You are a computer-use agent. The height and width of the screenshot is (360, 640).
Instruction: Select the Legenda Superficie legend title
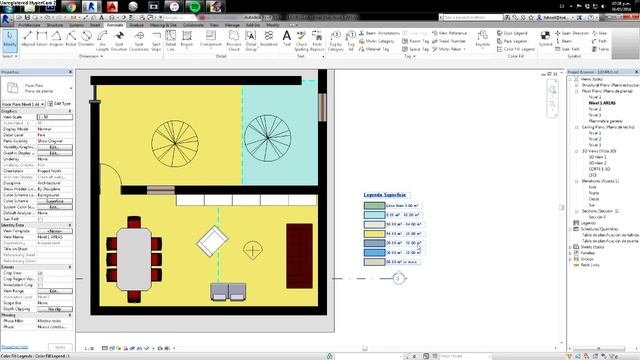[x=385, y=195]
